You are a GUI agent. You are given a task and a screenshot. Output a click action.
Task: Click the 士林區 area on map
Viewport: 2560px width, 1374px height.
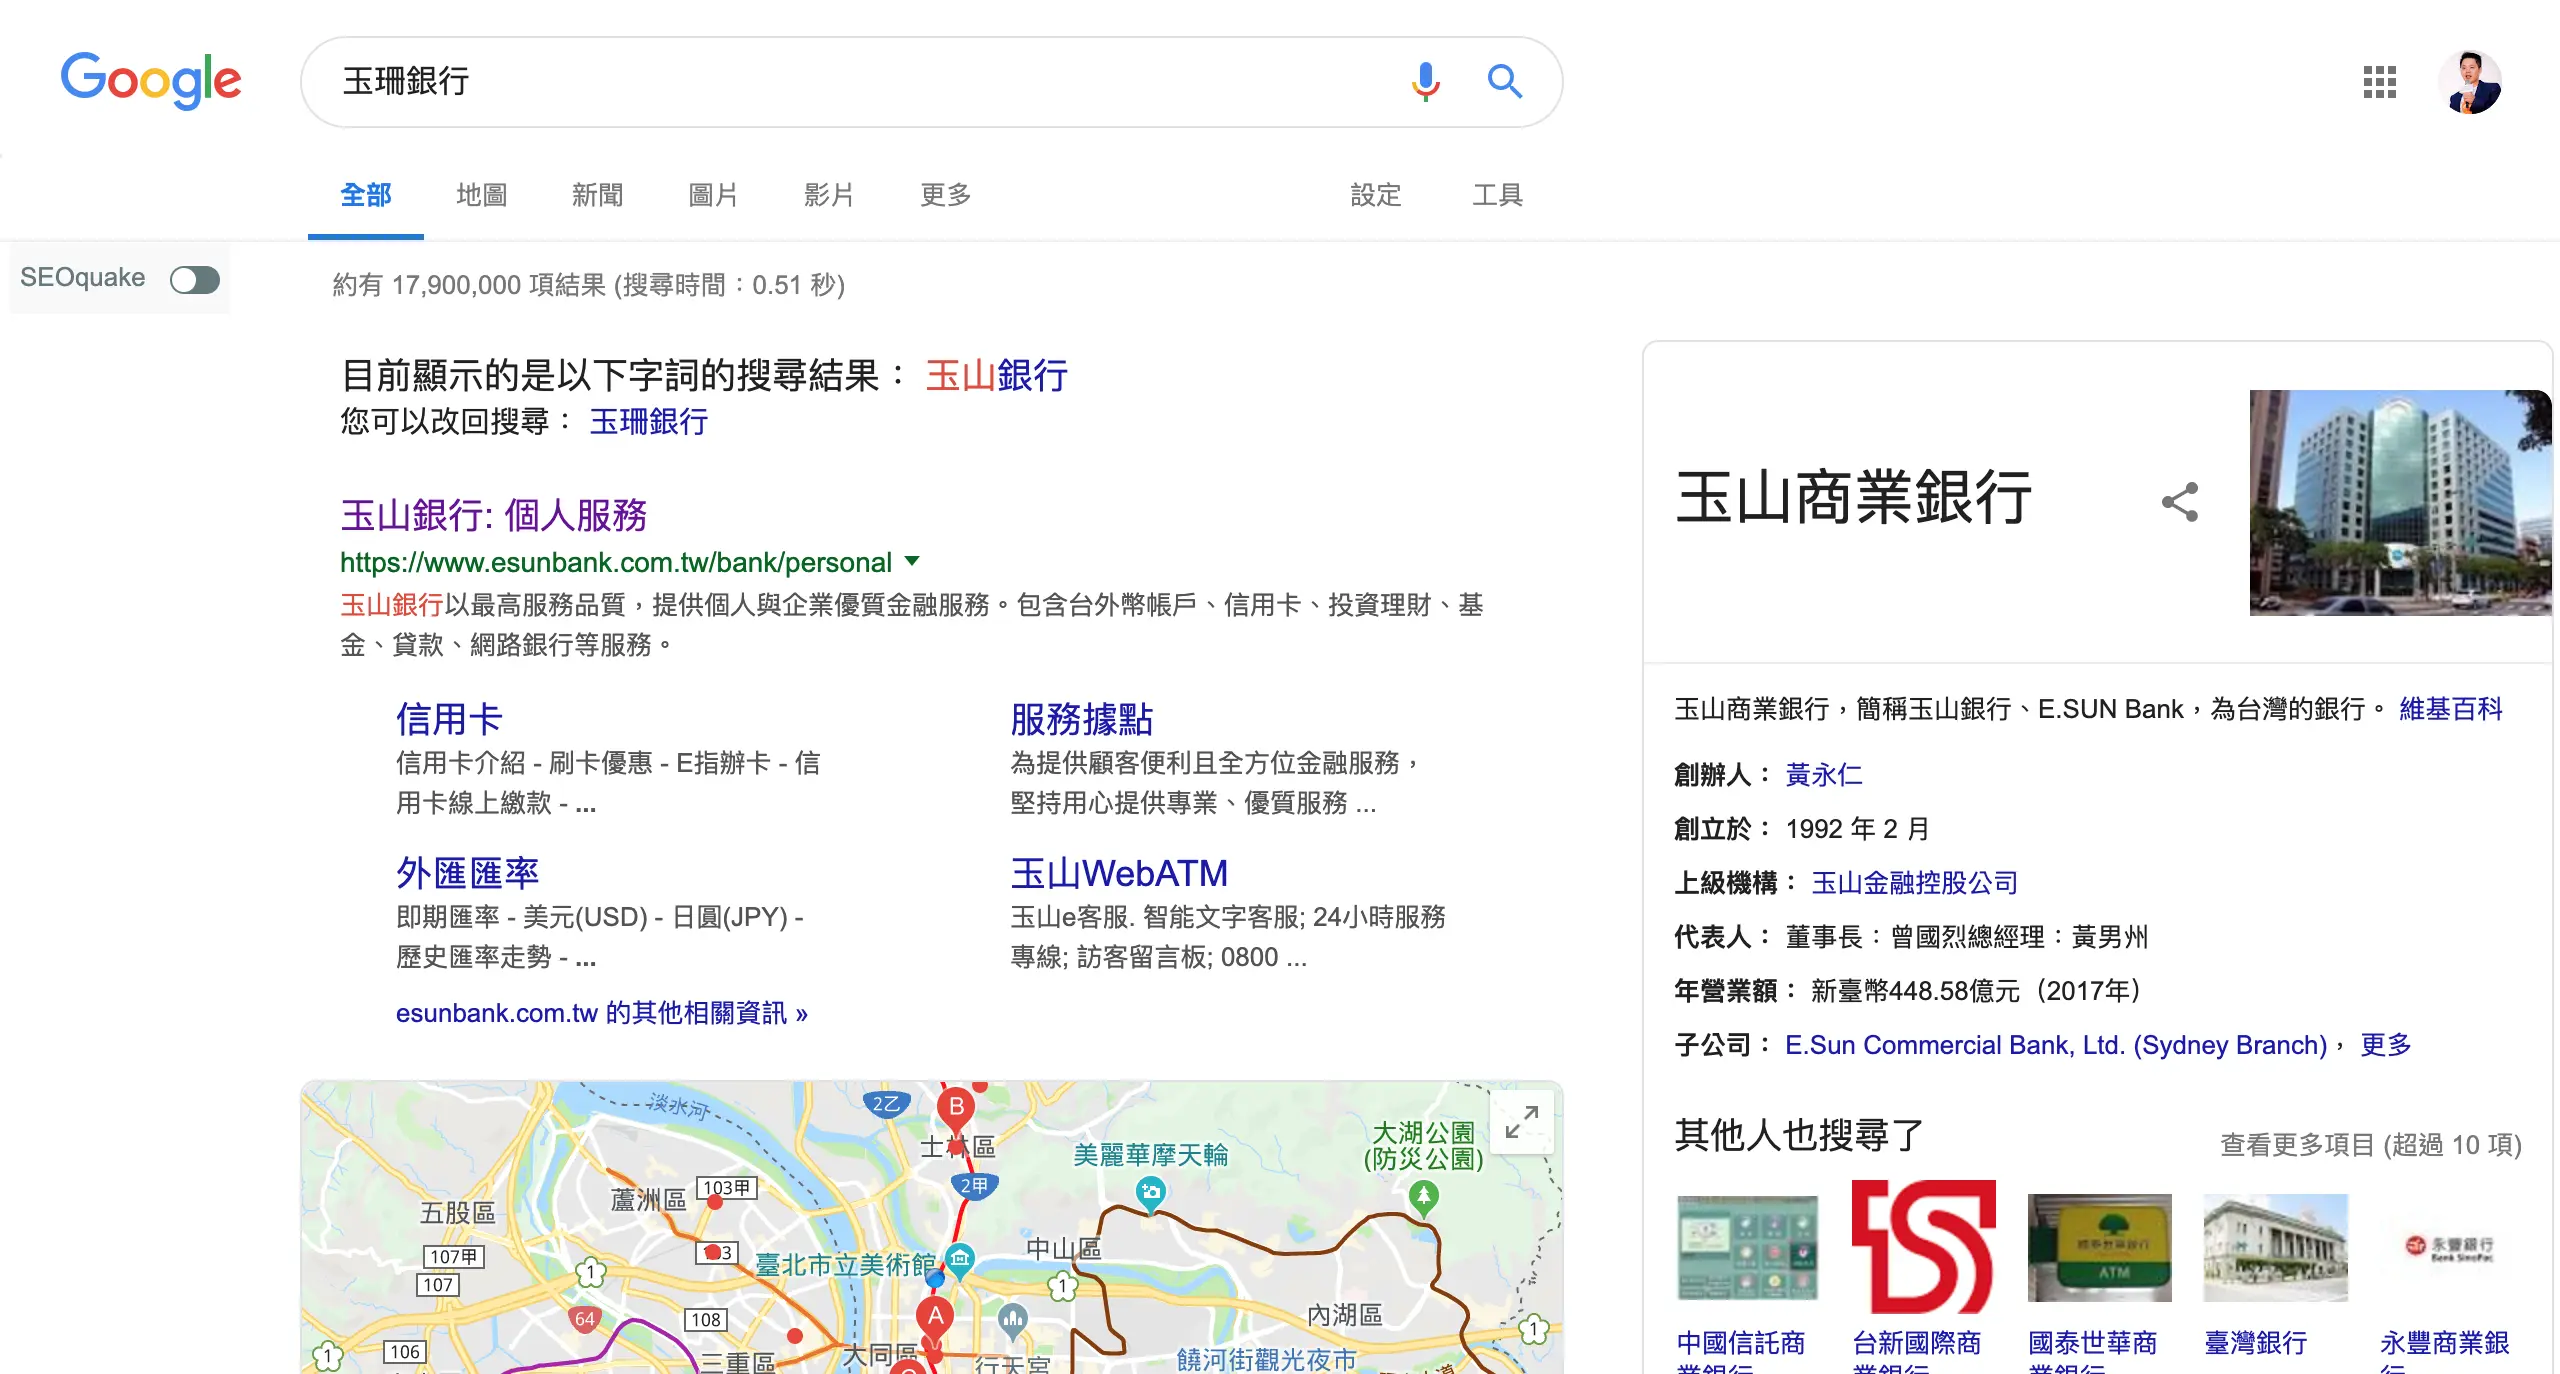957,1147
